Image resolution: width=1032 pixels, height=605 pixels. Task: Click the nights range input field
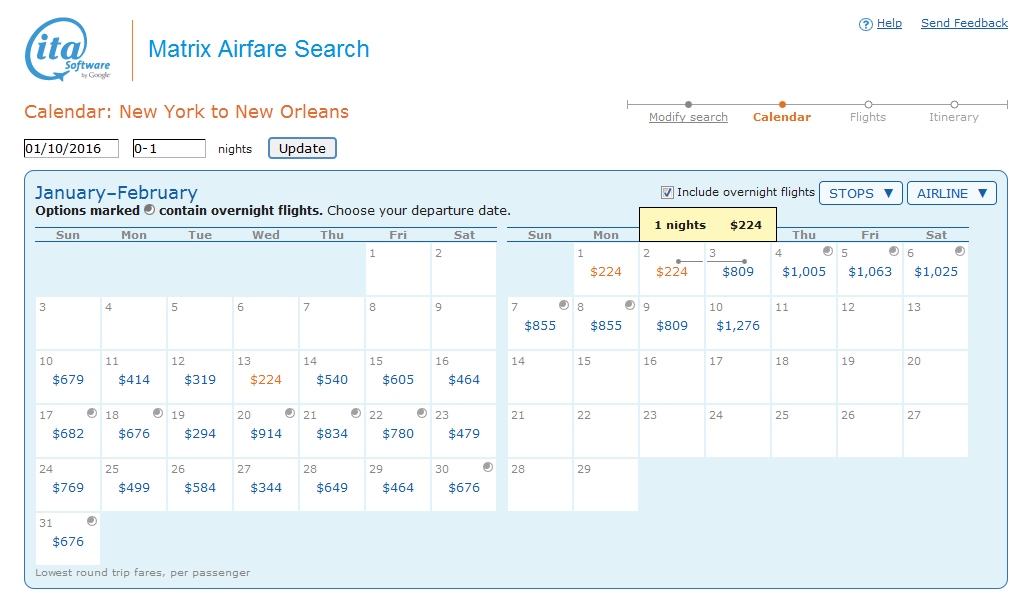(168, 149)
